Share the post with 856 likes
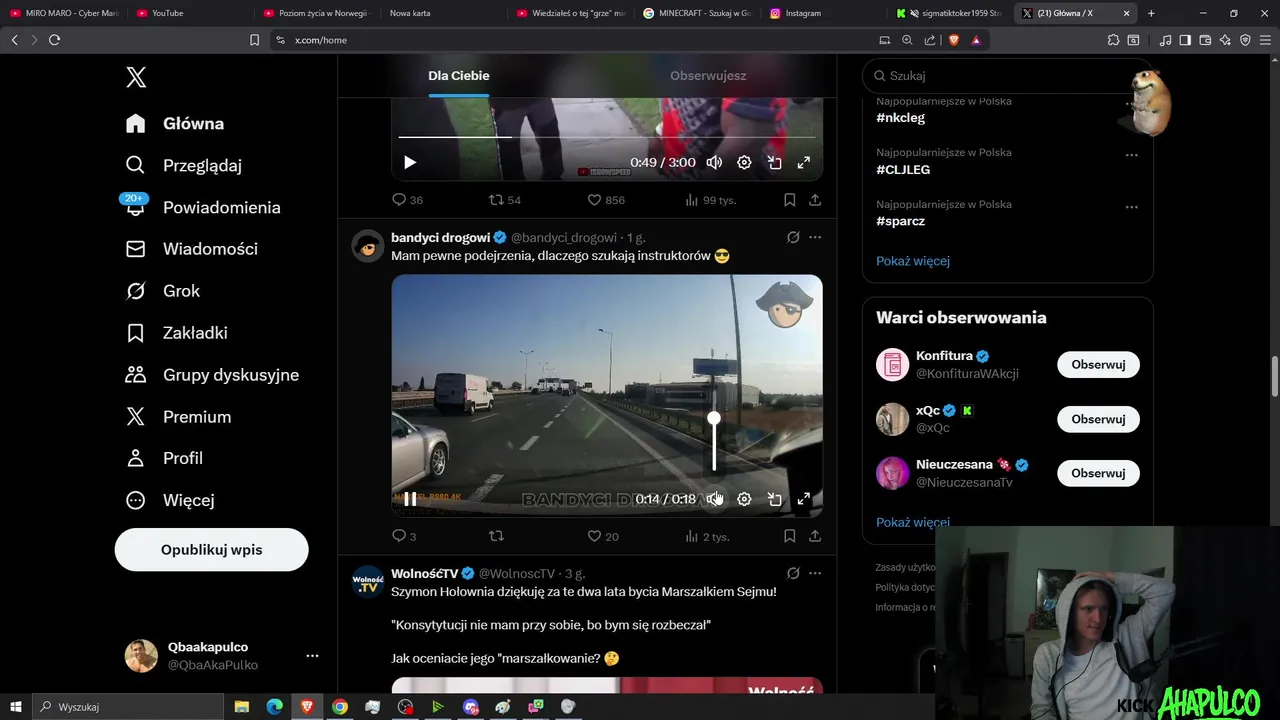Image resolution: width=1280 pixels, height=720 pixels. coord(815,200)
